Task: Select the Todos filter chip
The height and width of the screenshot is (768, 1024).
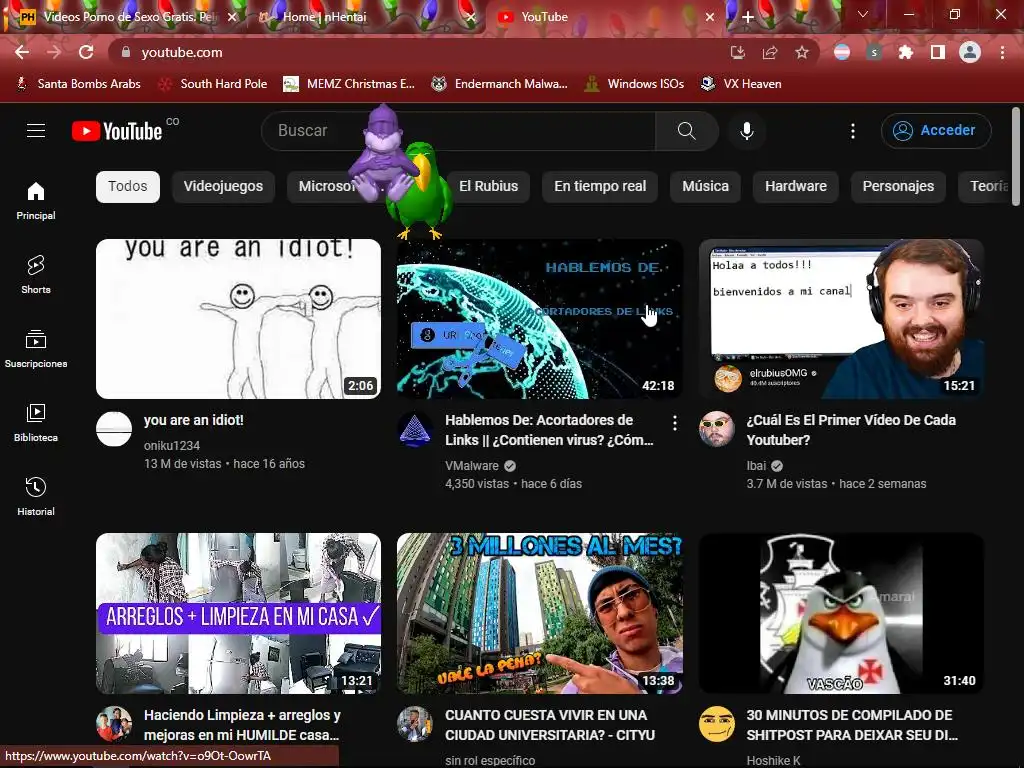Action: 128,186
